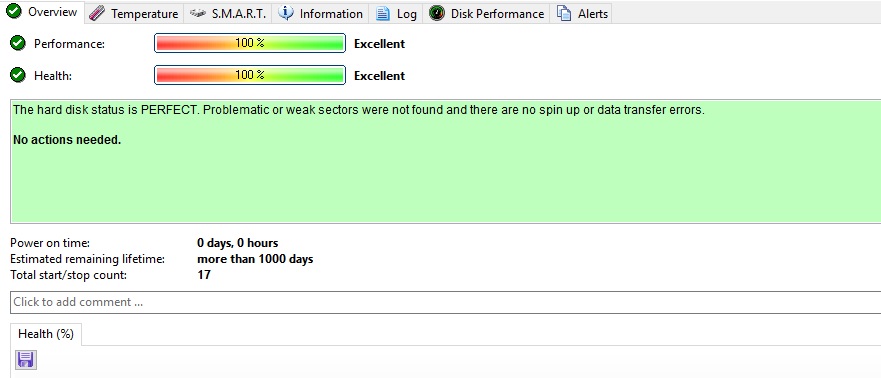Click the Health 100 % progress bar
The image size is (881, 378).
[249, 75]
